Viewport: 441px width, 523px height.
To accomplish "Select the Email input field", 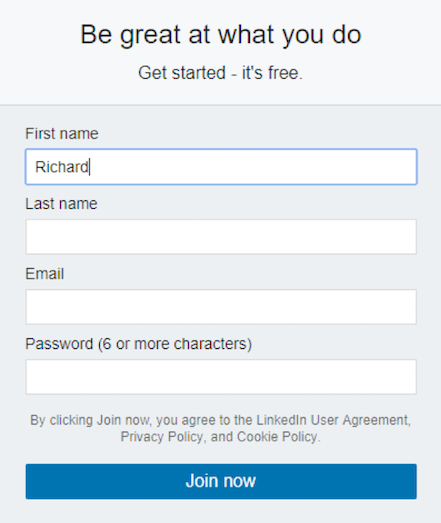I will 221,307.
